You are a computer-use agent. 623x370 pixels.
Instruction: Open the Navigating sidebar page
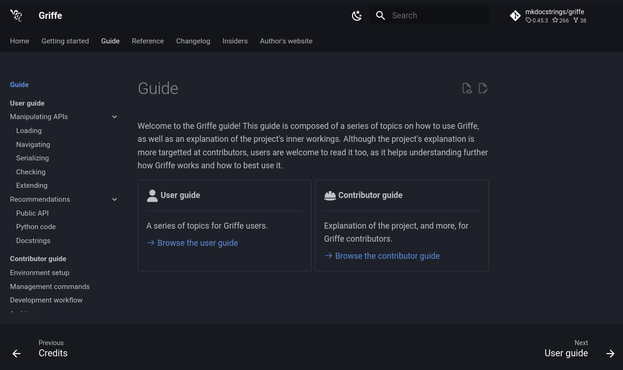click(x=33, y=145)
